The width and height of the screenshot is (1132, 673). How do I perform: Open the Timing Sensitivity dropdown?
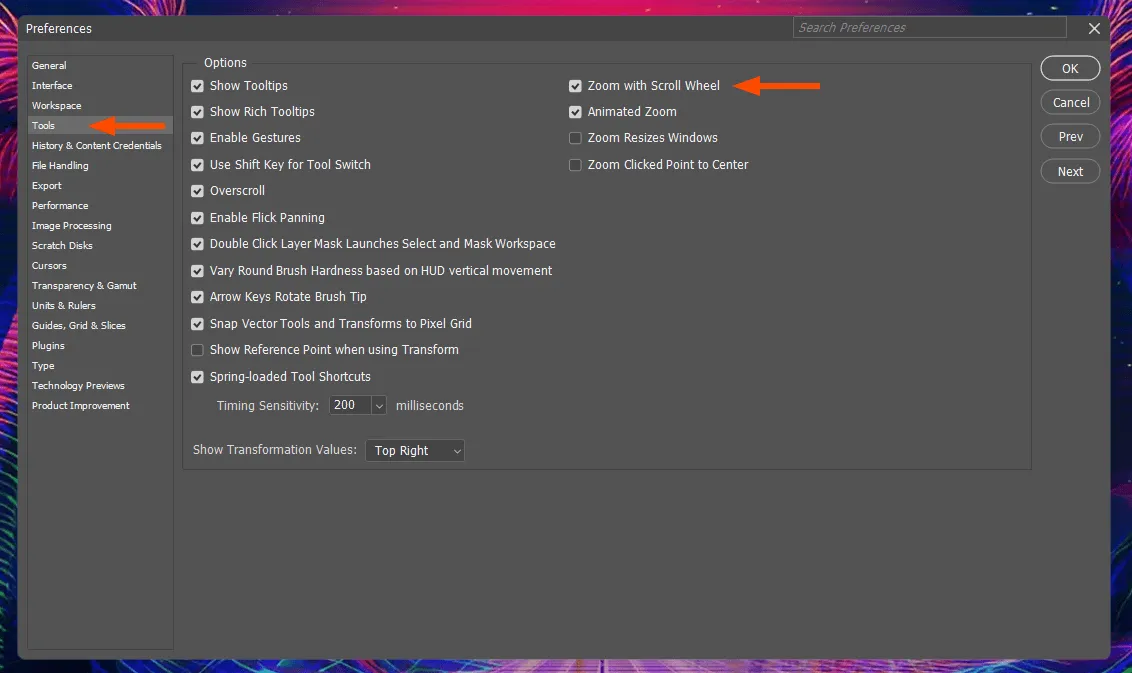coord(379,406)
